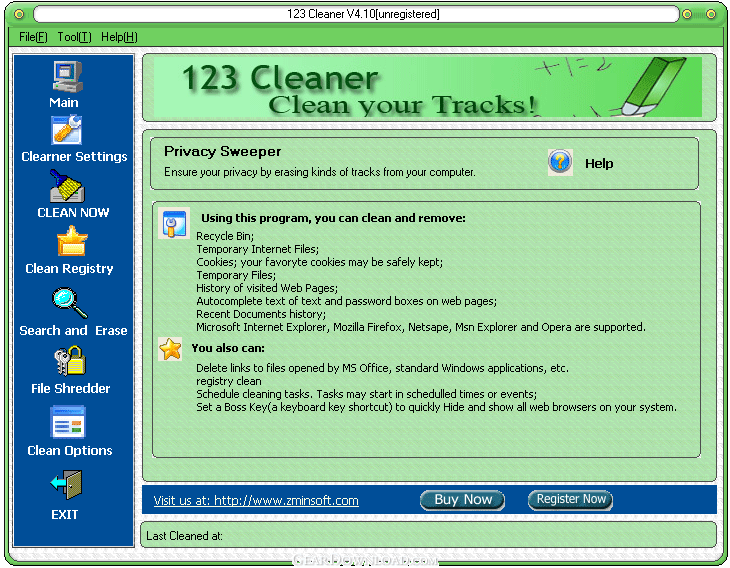Select the CLEAN NOW label
Screen dimensions: 730x568
pos(73,213)
